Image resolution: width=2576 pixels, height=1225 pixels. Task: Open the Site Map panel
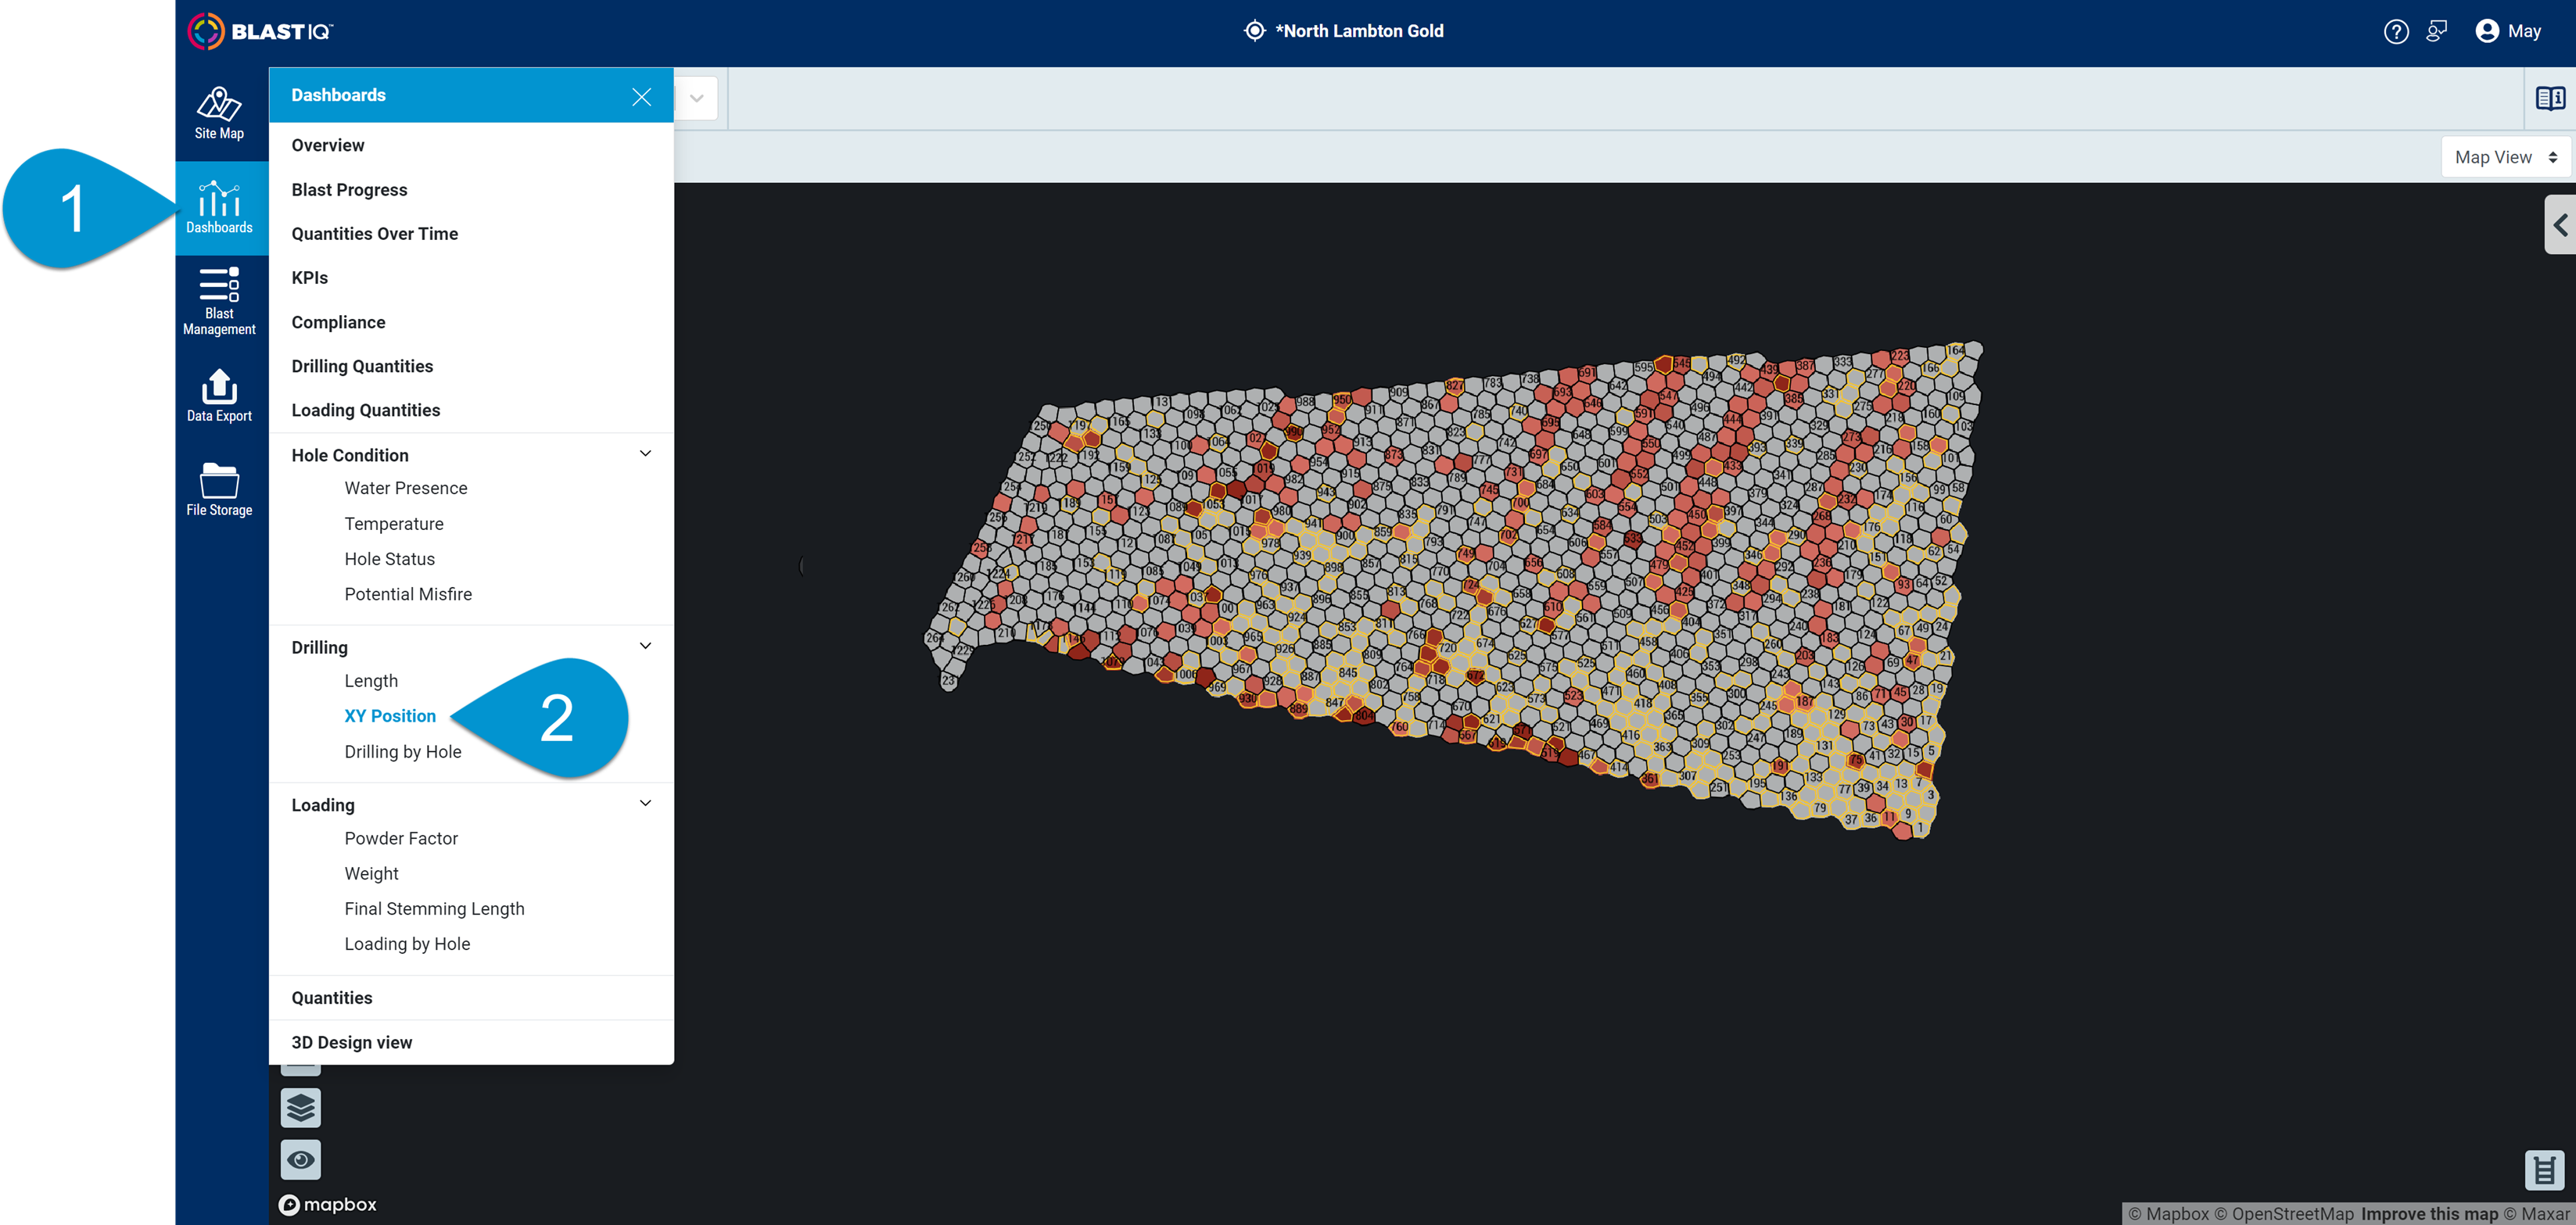(219, 113)
